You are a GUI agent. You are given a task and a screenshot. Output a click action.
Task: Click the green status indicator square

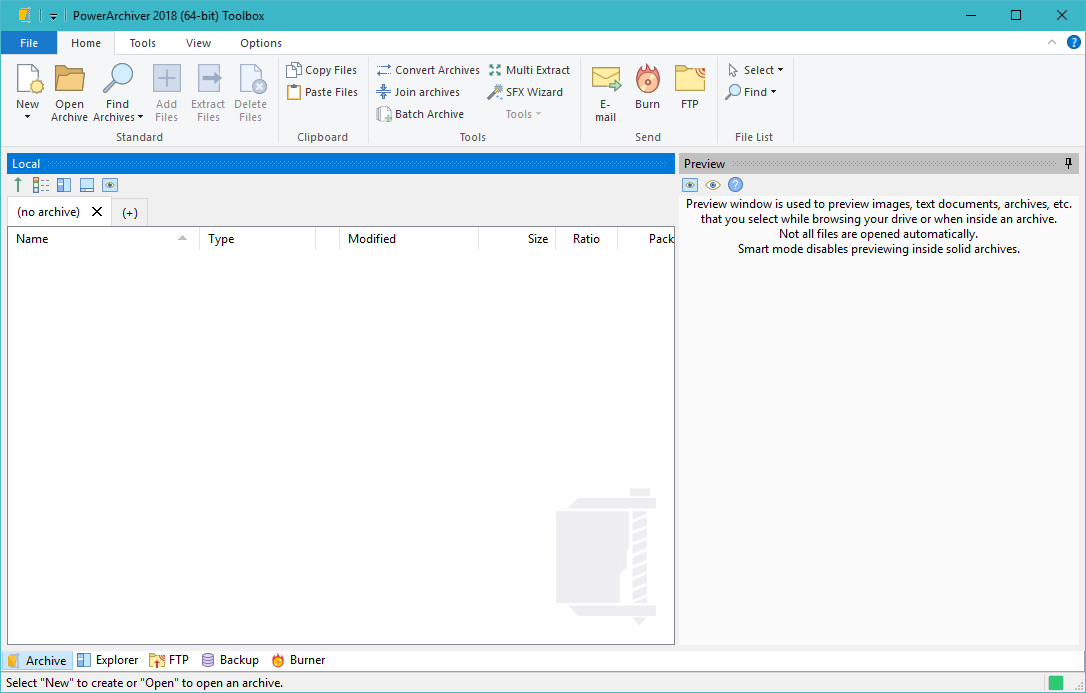point(1056,683)
